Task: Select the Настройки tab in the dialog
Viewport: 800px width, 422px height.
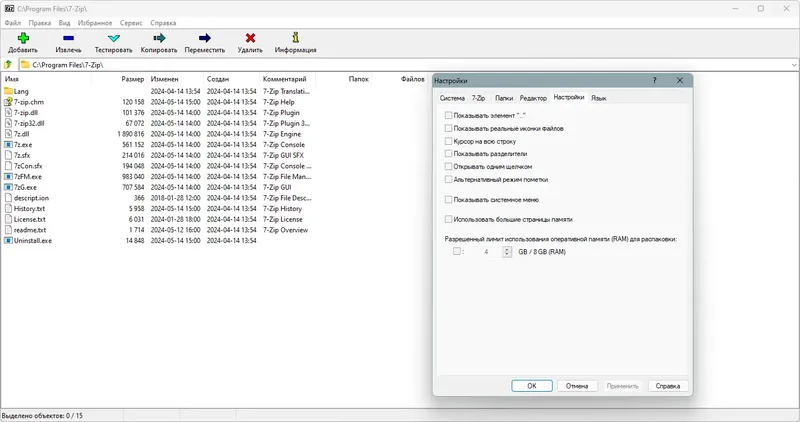Action: tap(568, 97)
